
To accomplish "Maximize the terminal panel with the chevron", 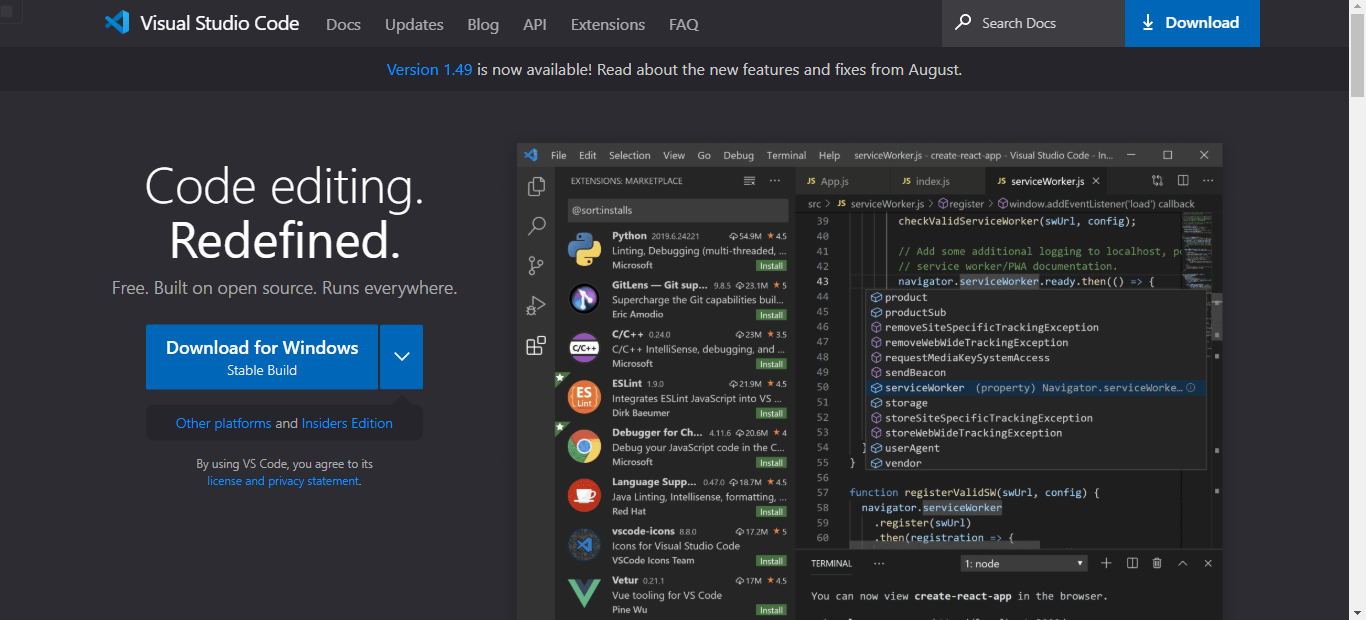I will tap(1182, 563).
